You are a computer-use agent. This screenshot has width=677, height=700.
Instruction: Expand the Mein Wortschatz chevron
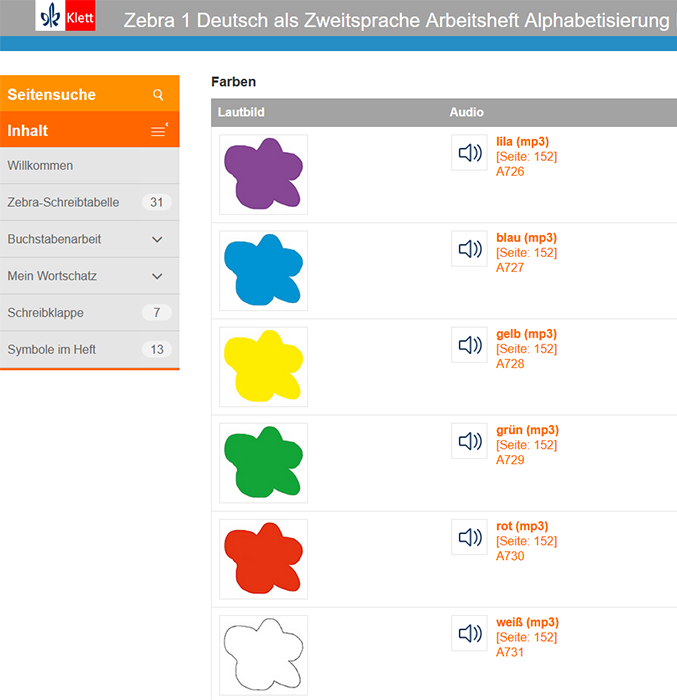coord(157,276)
